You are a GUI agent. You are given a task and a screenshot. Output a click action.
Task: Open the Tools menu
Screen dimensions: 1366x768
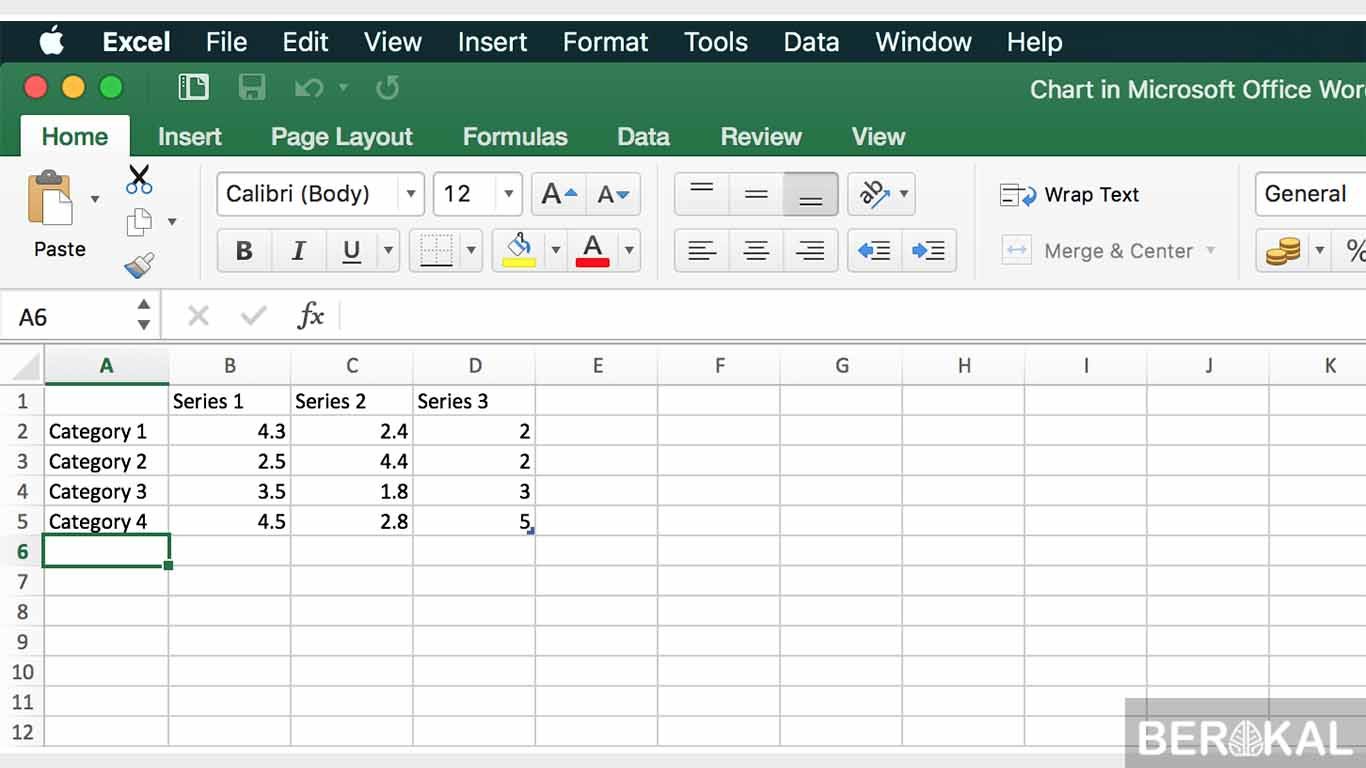pos(716,42)
